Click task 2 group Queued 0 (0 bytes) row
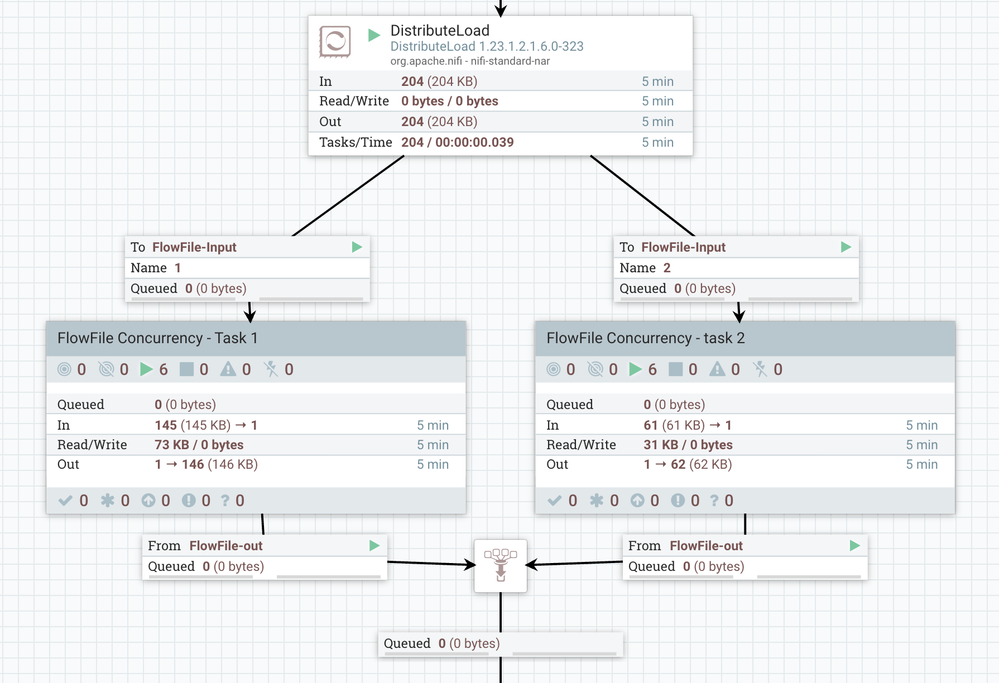The width and height of the screenshot is (999, 683). 745,405
